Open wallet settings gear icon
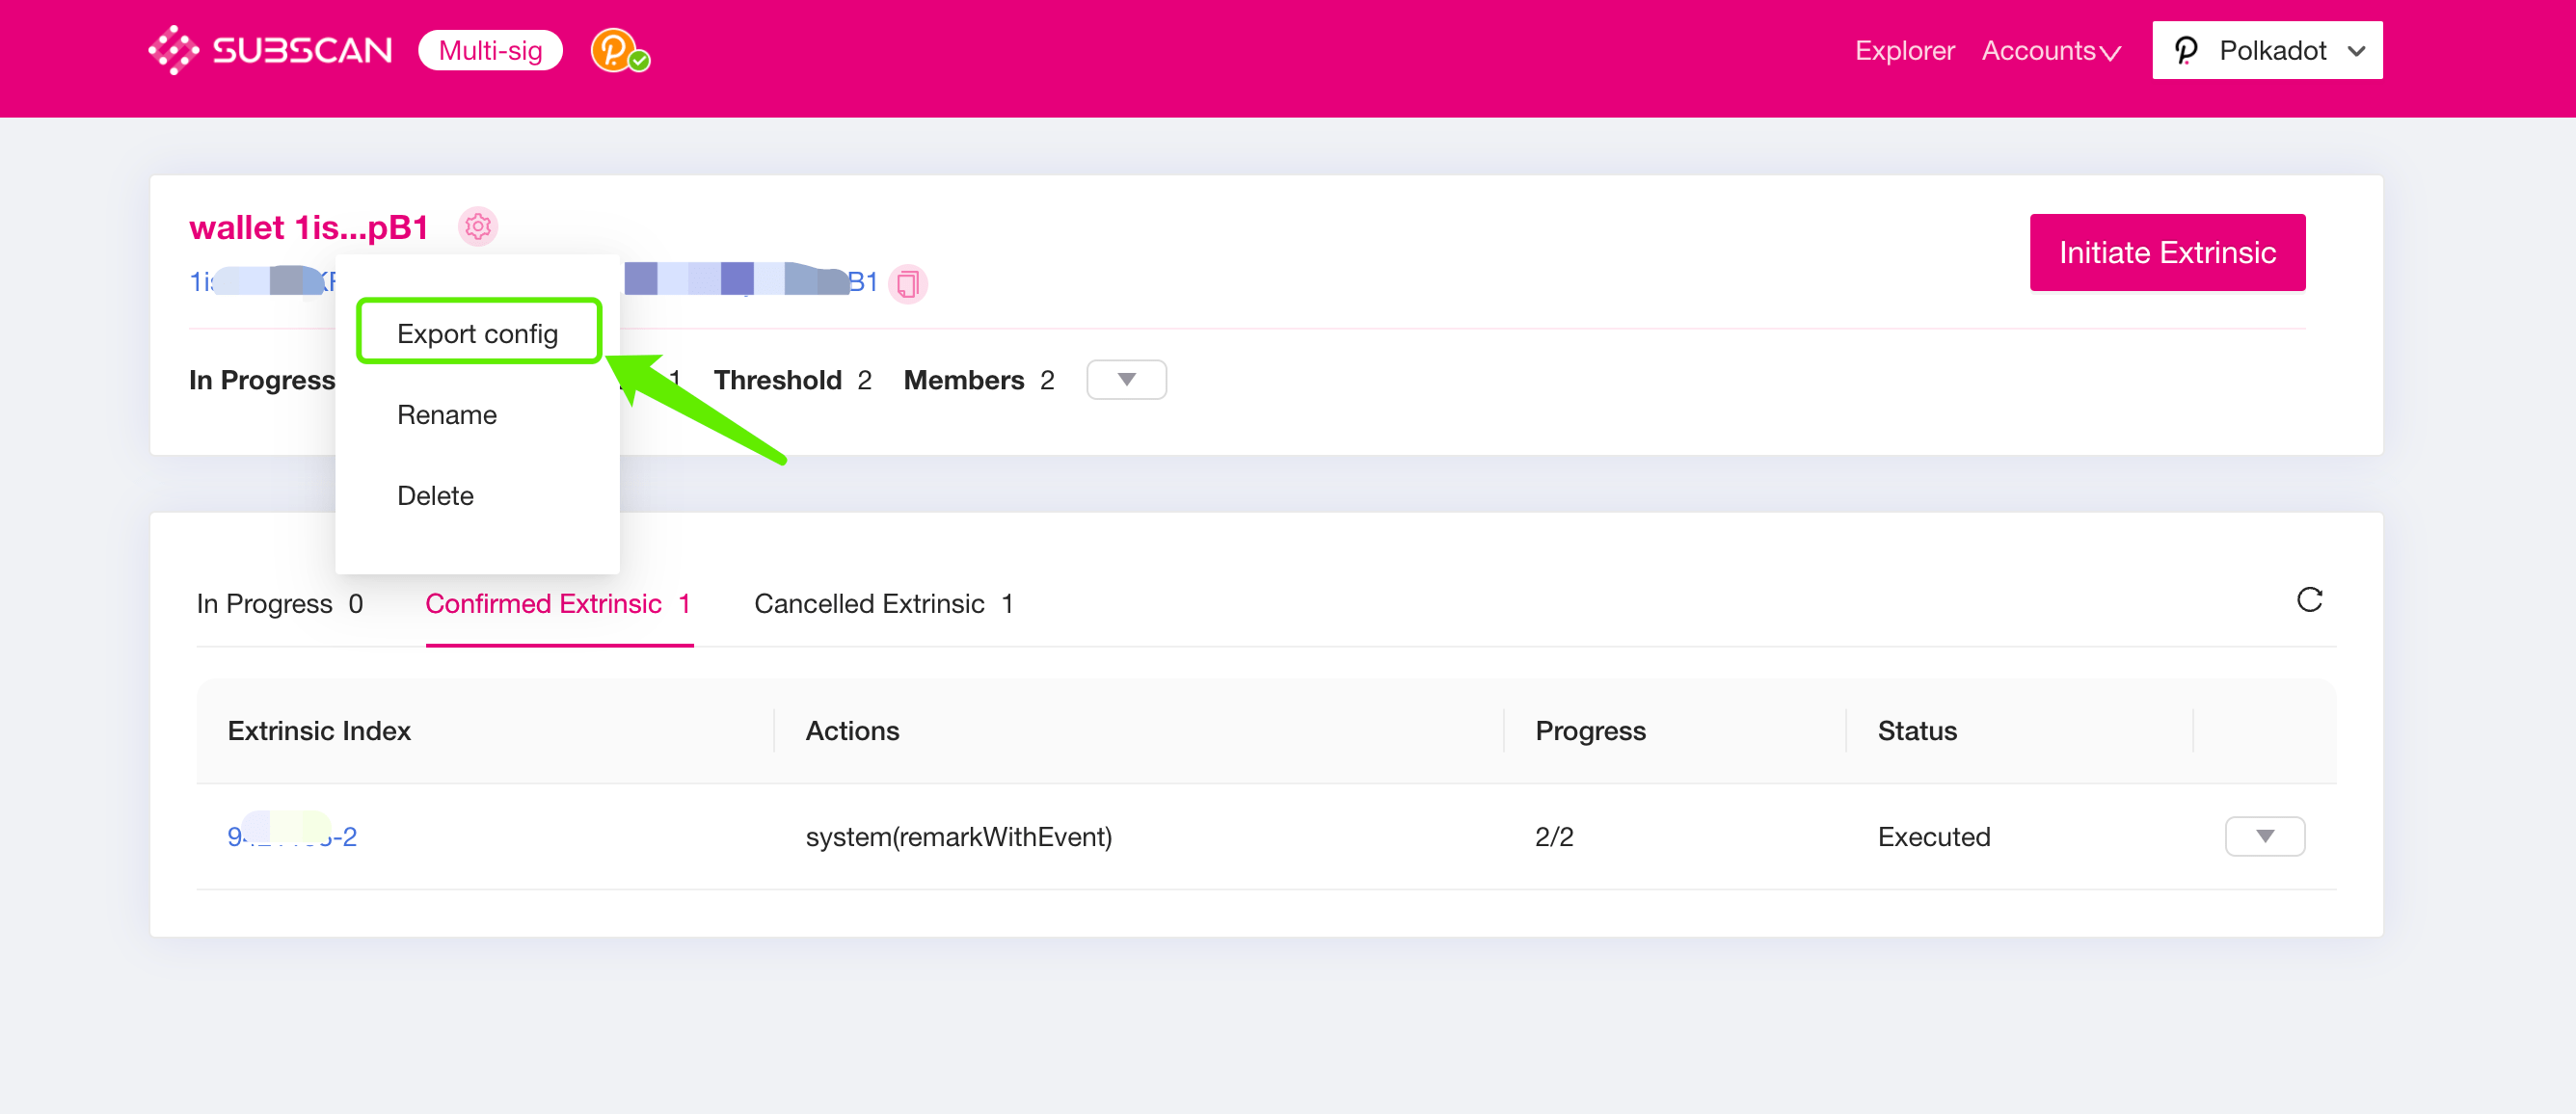The height and width of the screenshot is (1114, 2576). pyautogui.click(x=478, y=227)
